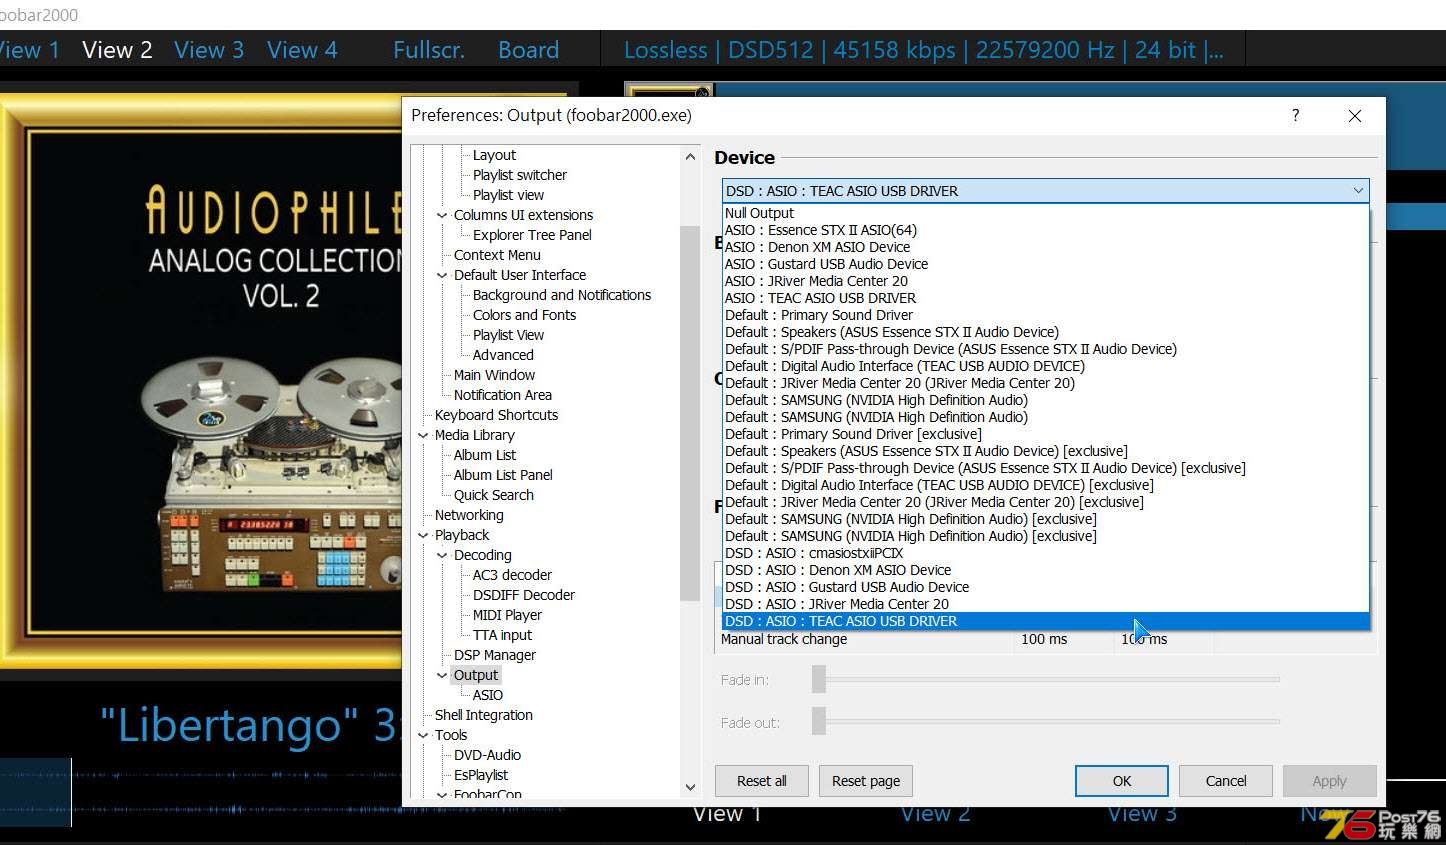This screenshot has width=1446, height=845.
Task: Click the Reset page button
Action: 866,781
